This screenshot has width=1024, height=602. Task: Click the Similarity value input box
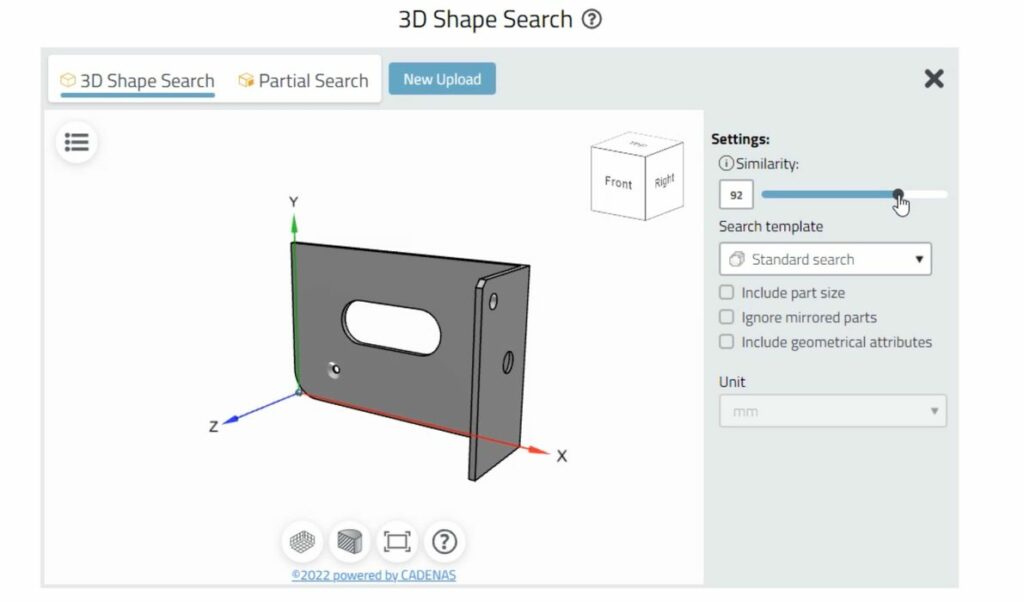tap(736, 195)
